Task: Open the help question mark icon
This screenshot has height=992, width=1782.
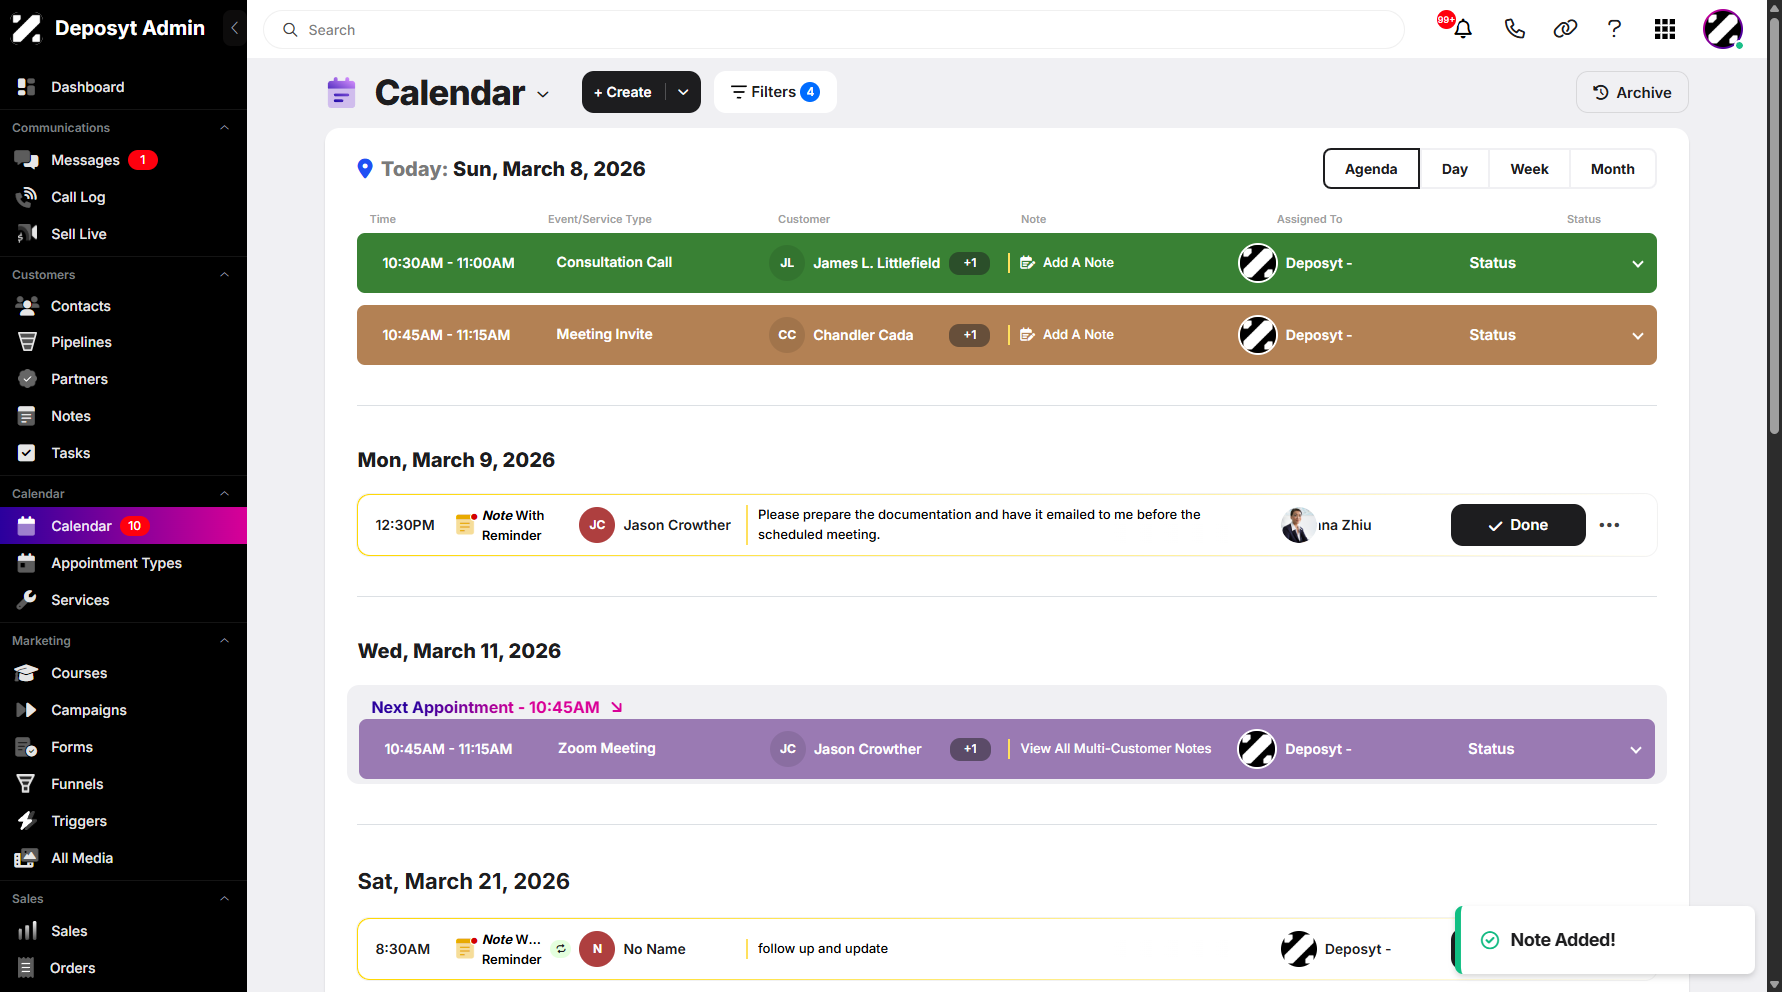Action: (x=1614, y=29)
